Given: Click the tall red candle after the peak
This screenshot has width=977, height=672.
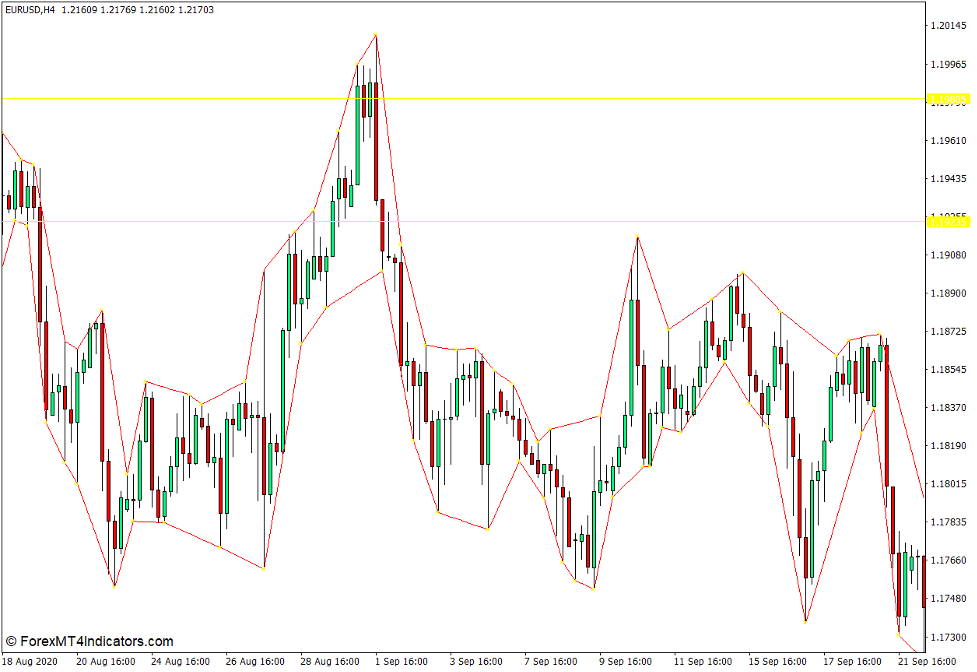Looking at the screenshot, I should tap(375, 140).
